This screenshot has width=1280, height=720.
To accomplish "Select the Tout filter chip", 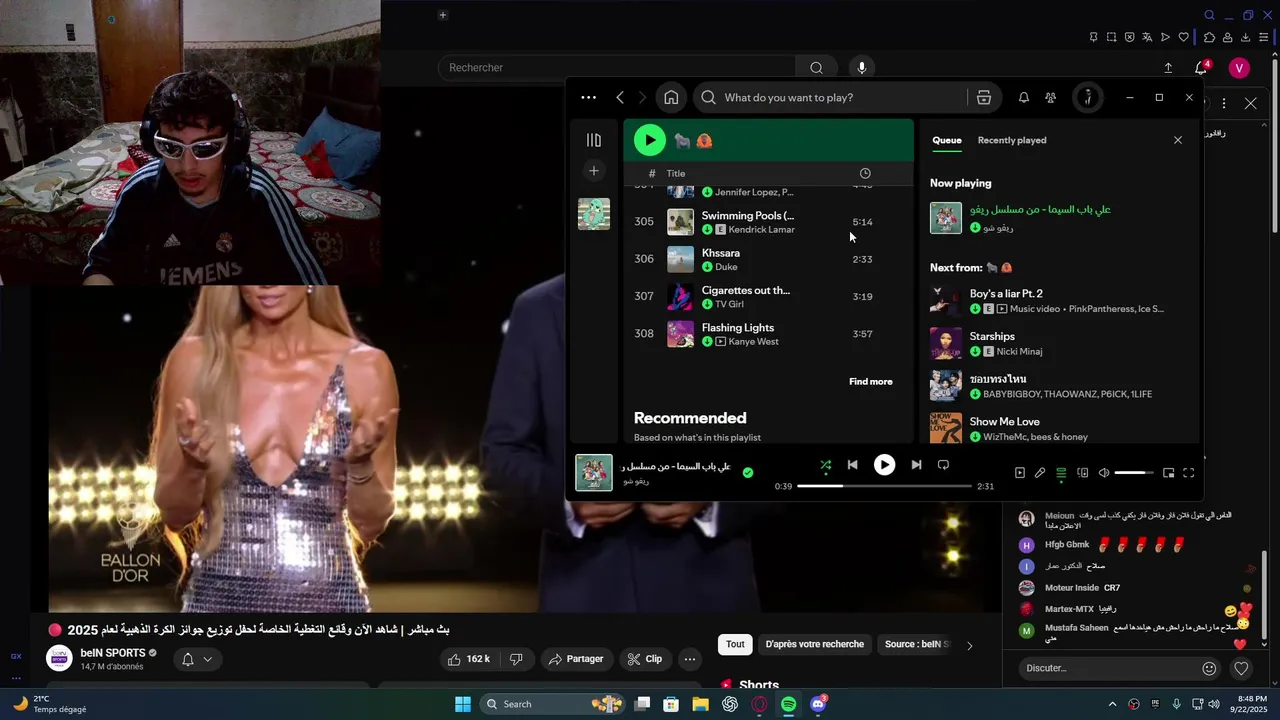I will click(x=735, y=645).
